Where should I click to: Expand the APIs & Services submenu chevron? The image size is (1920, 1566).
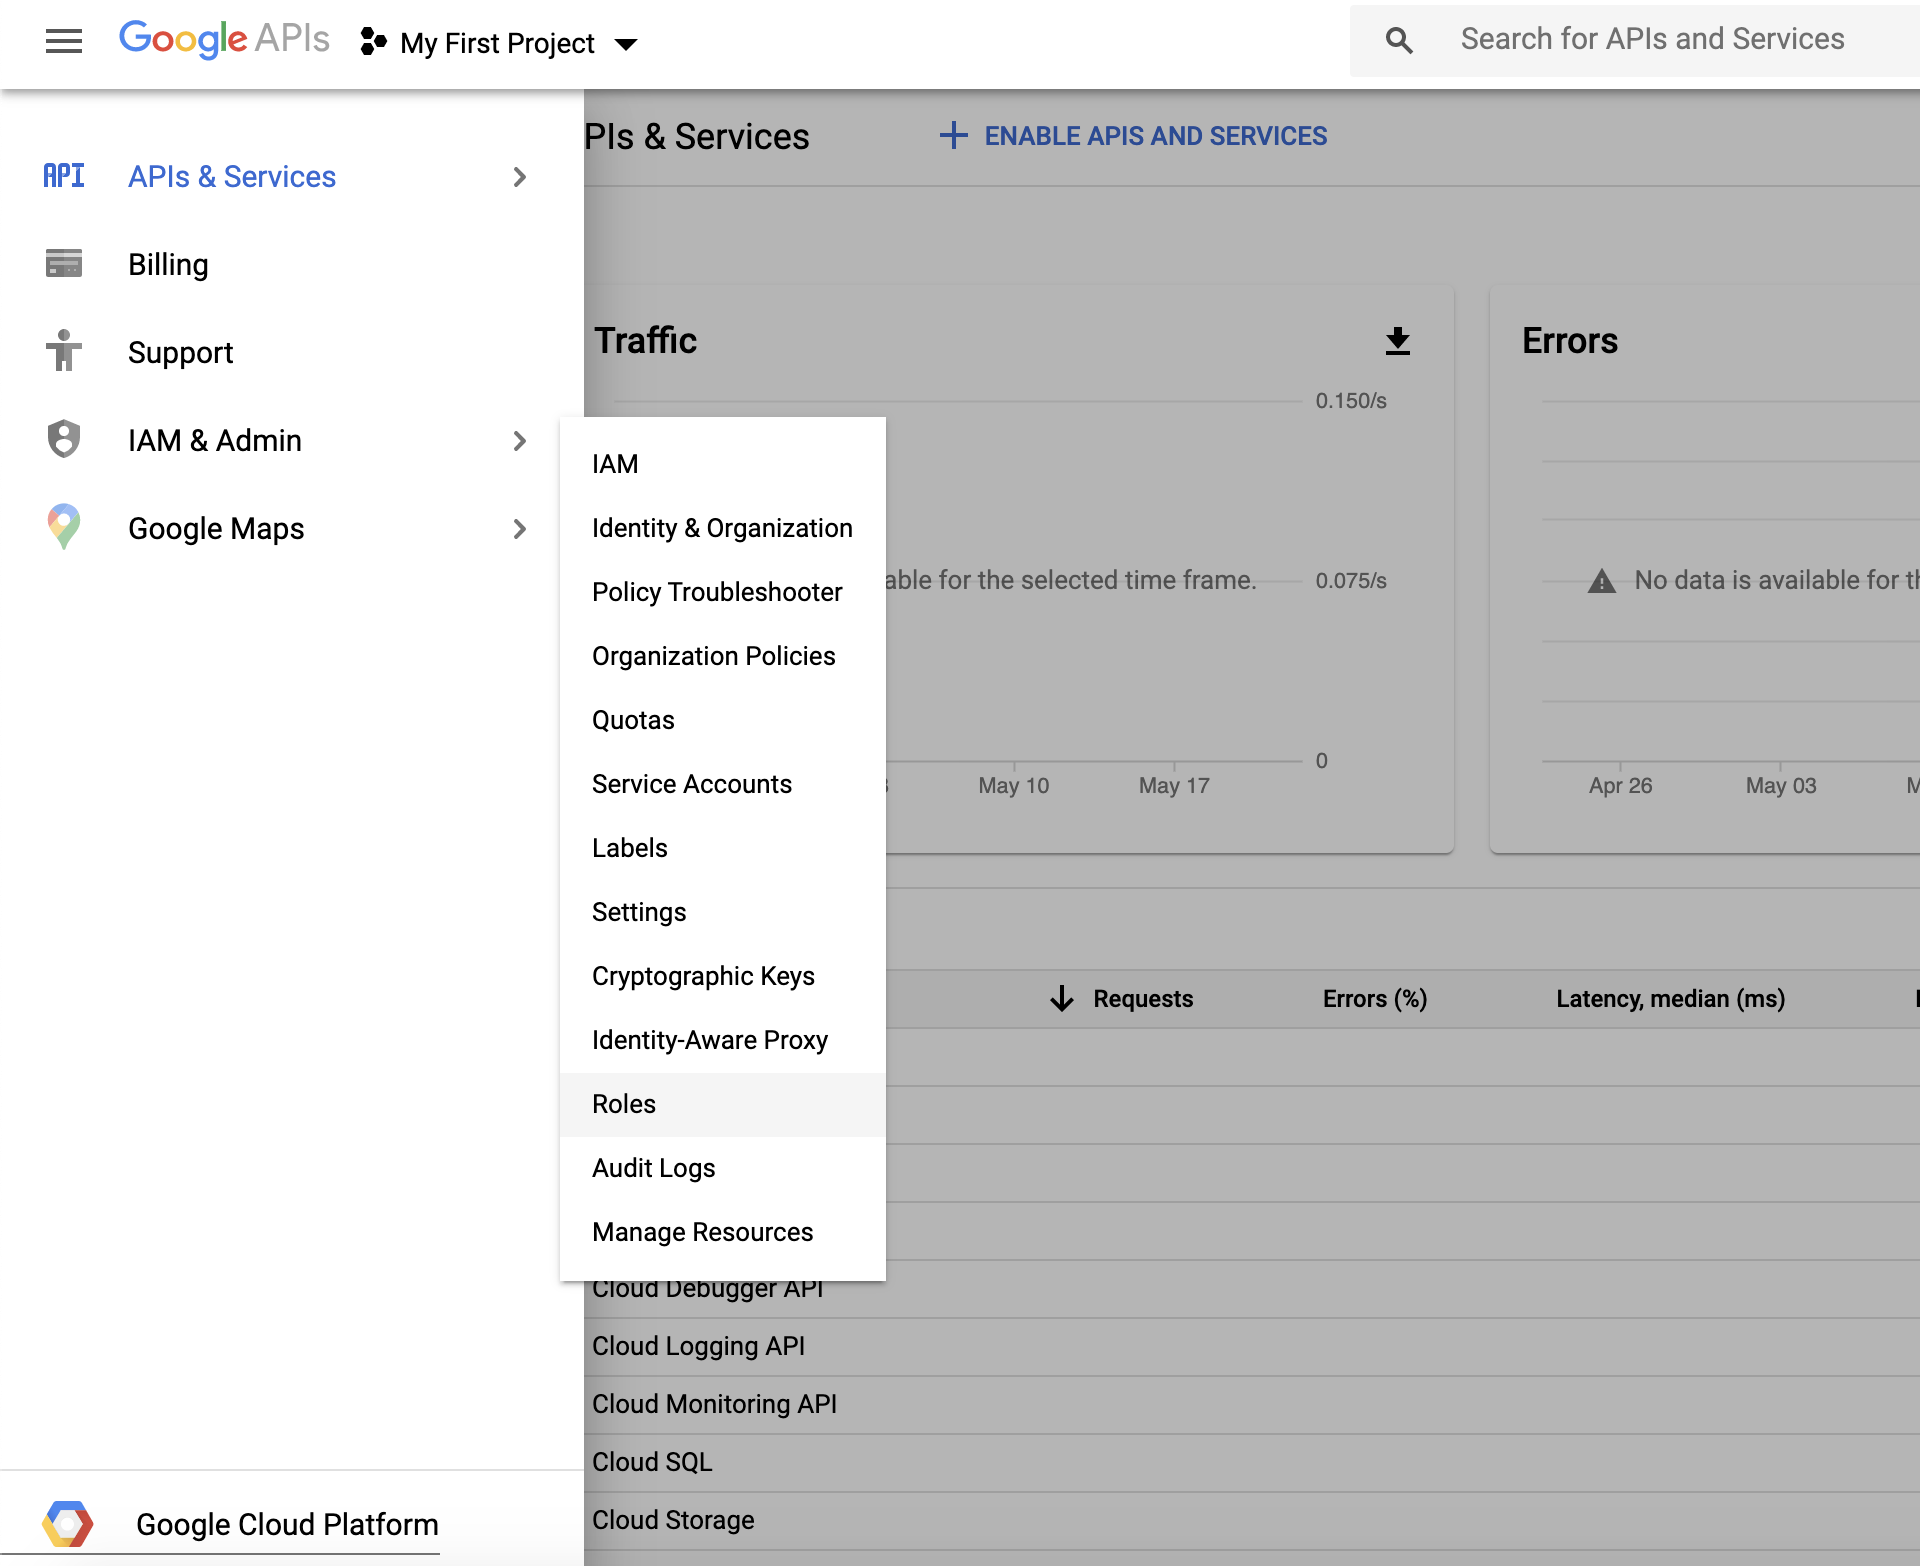(x=519, y=177)
